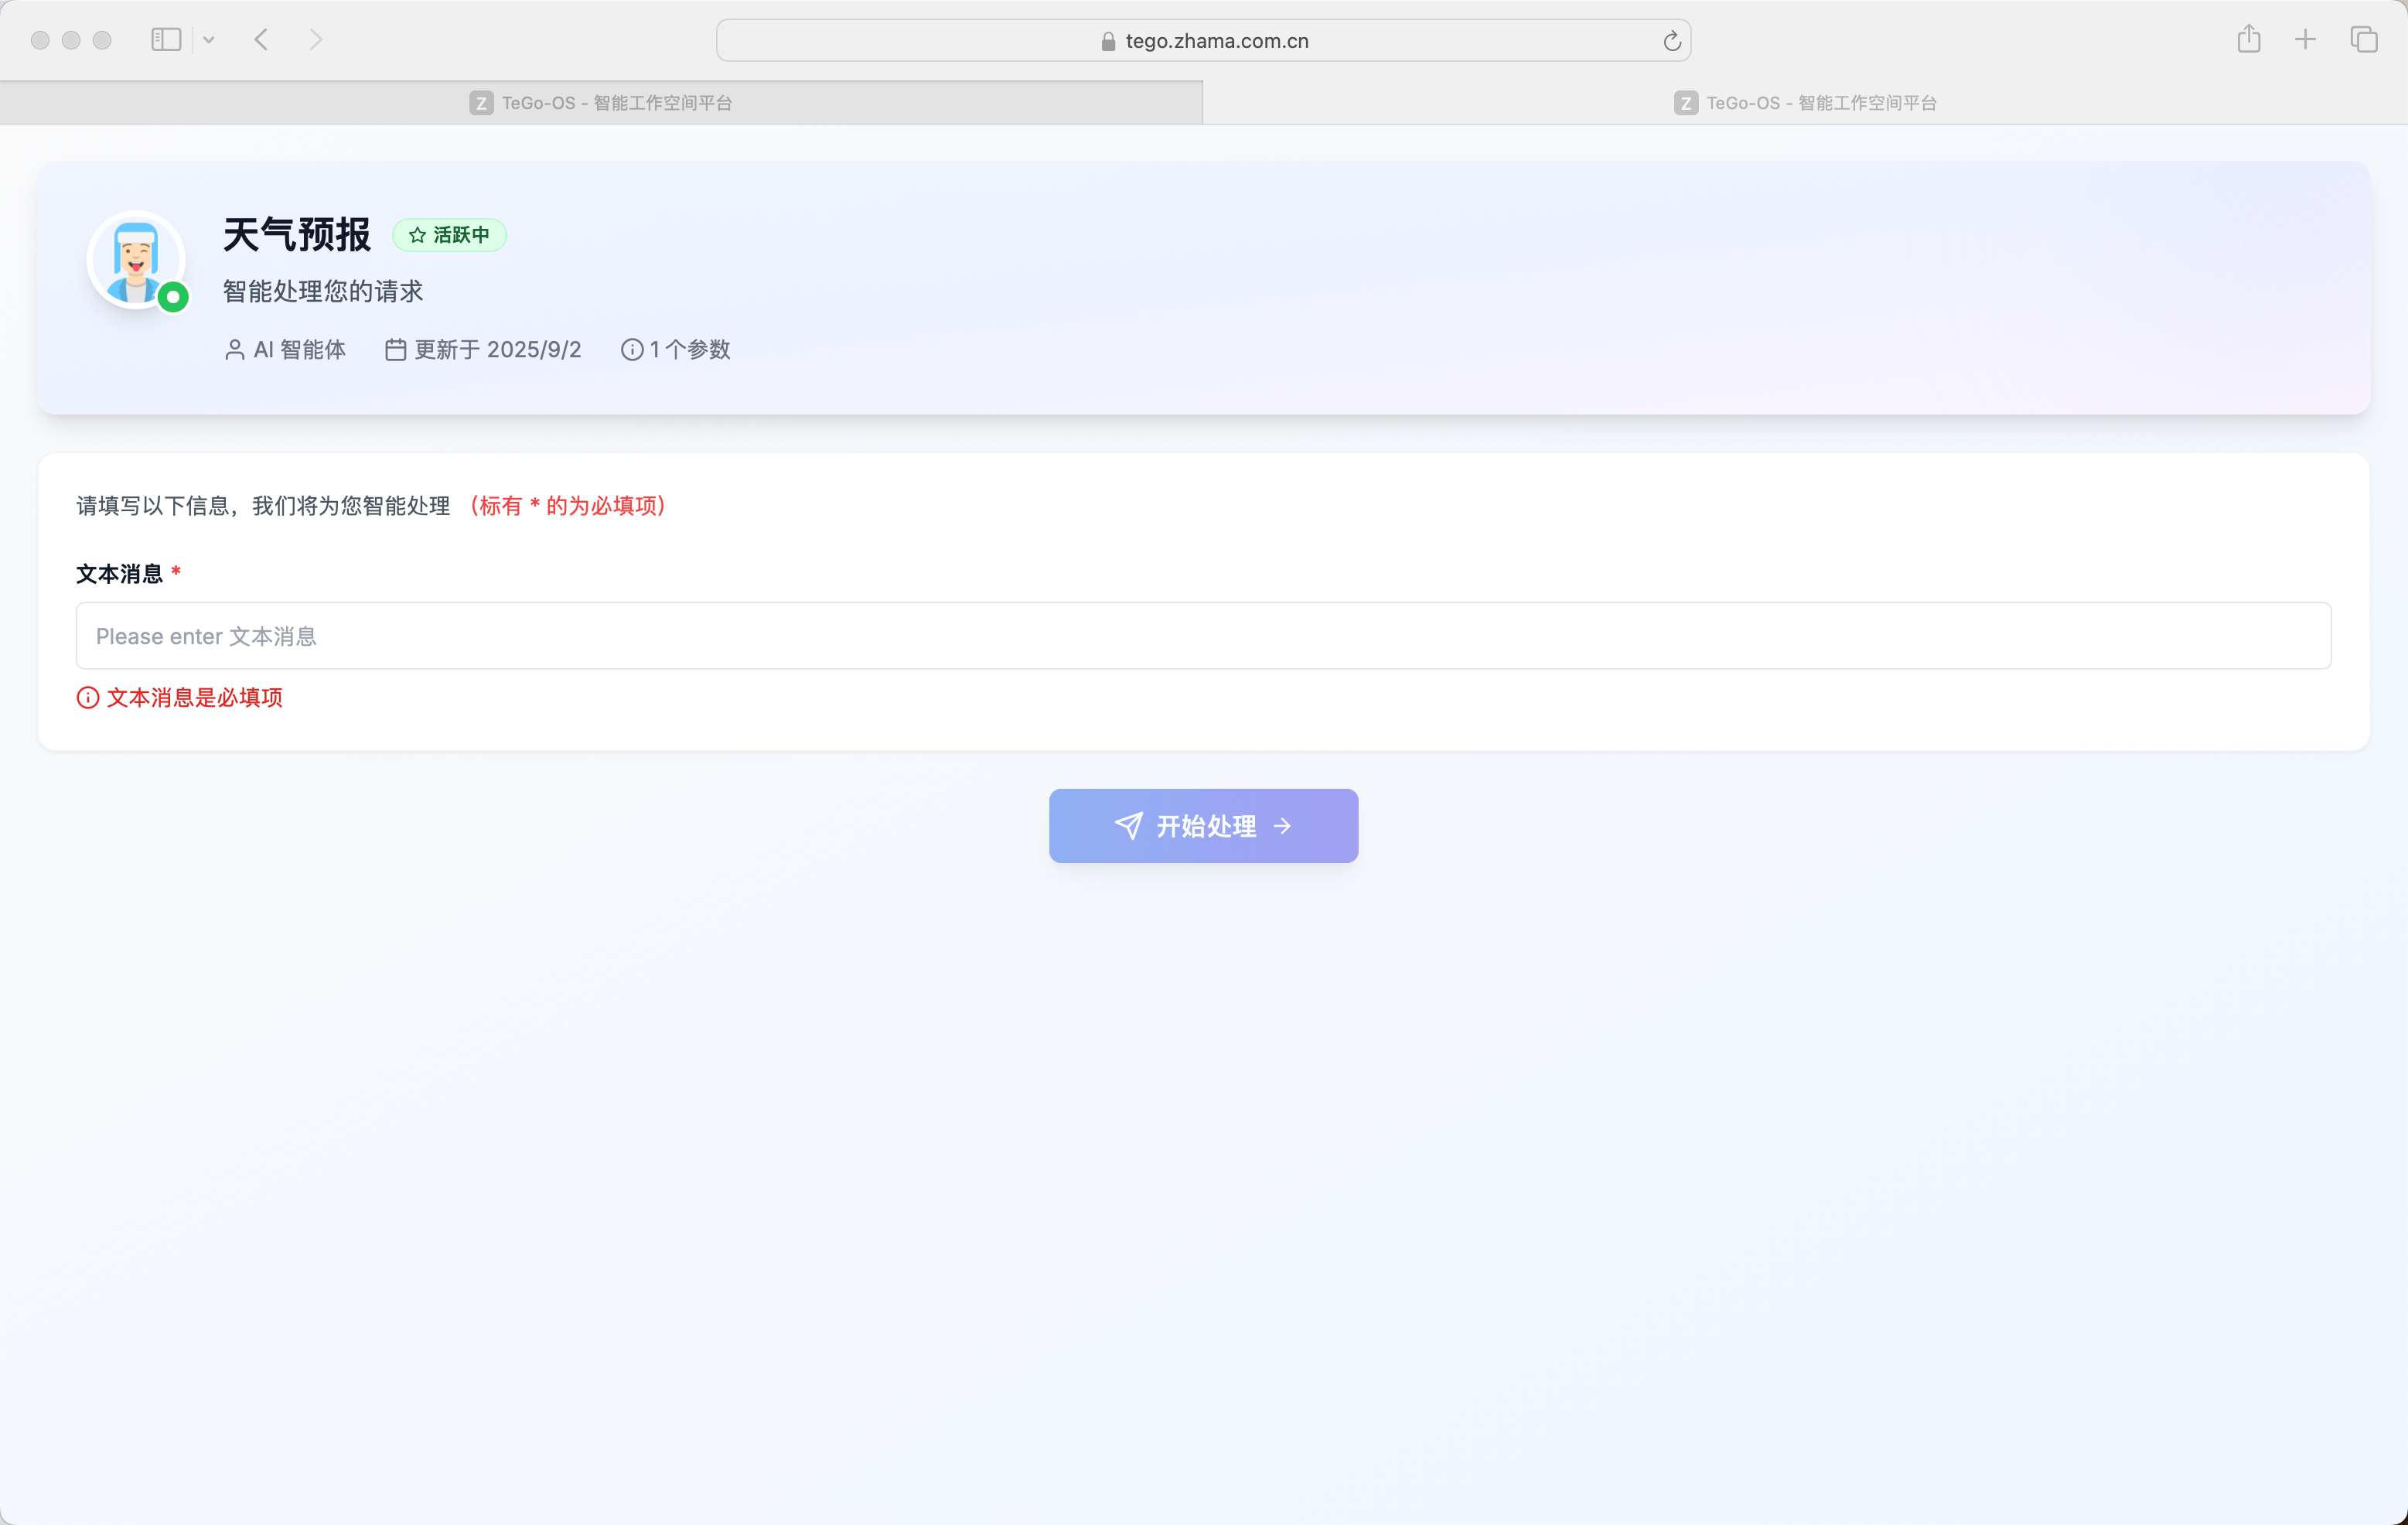
Task: Open the Safari share icon
Action: pyautogui.click(x=2248, y=40)
